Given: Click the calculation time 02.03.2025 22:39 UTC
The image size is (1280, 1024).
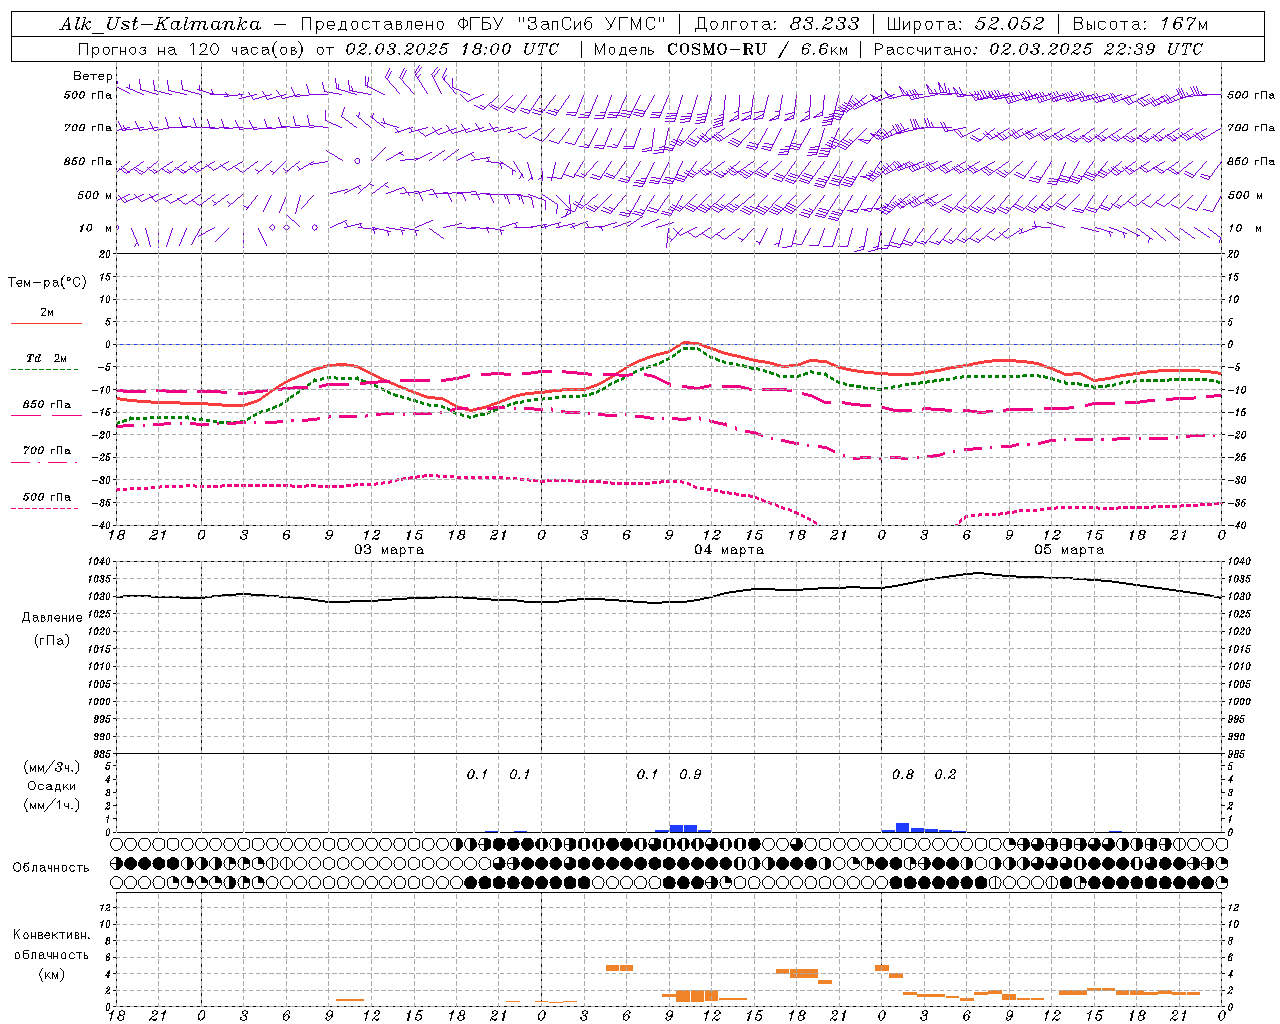Looking at the screenshot, I should [x=1096, y=49].
